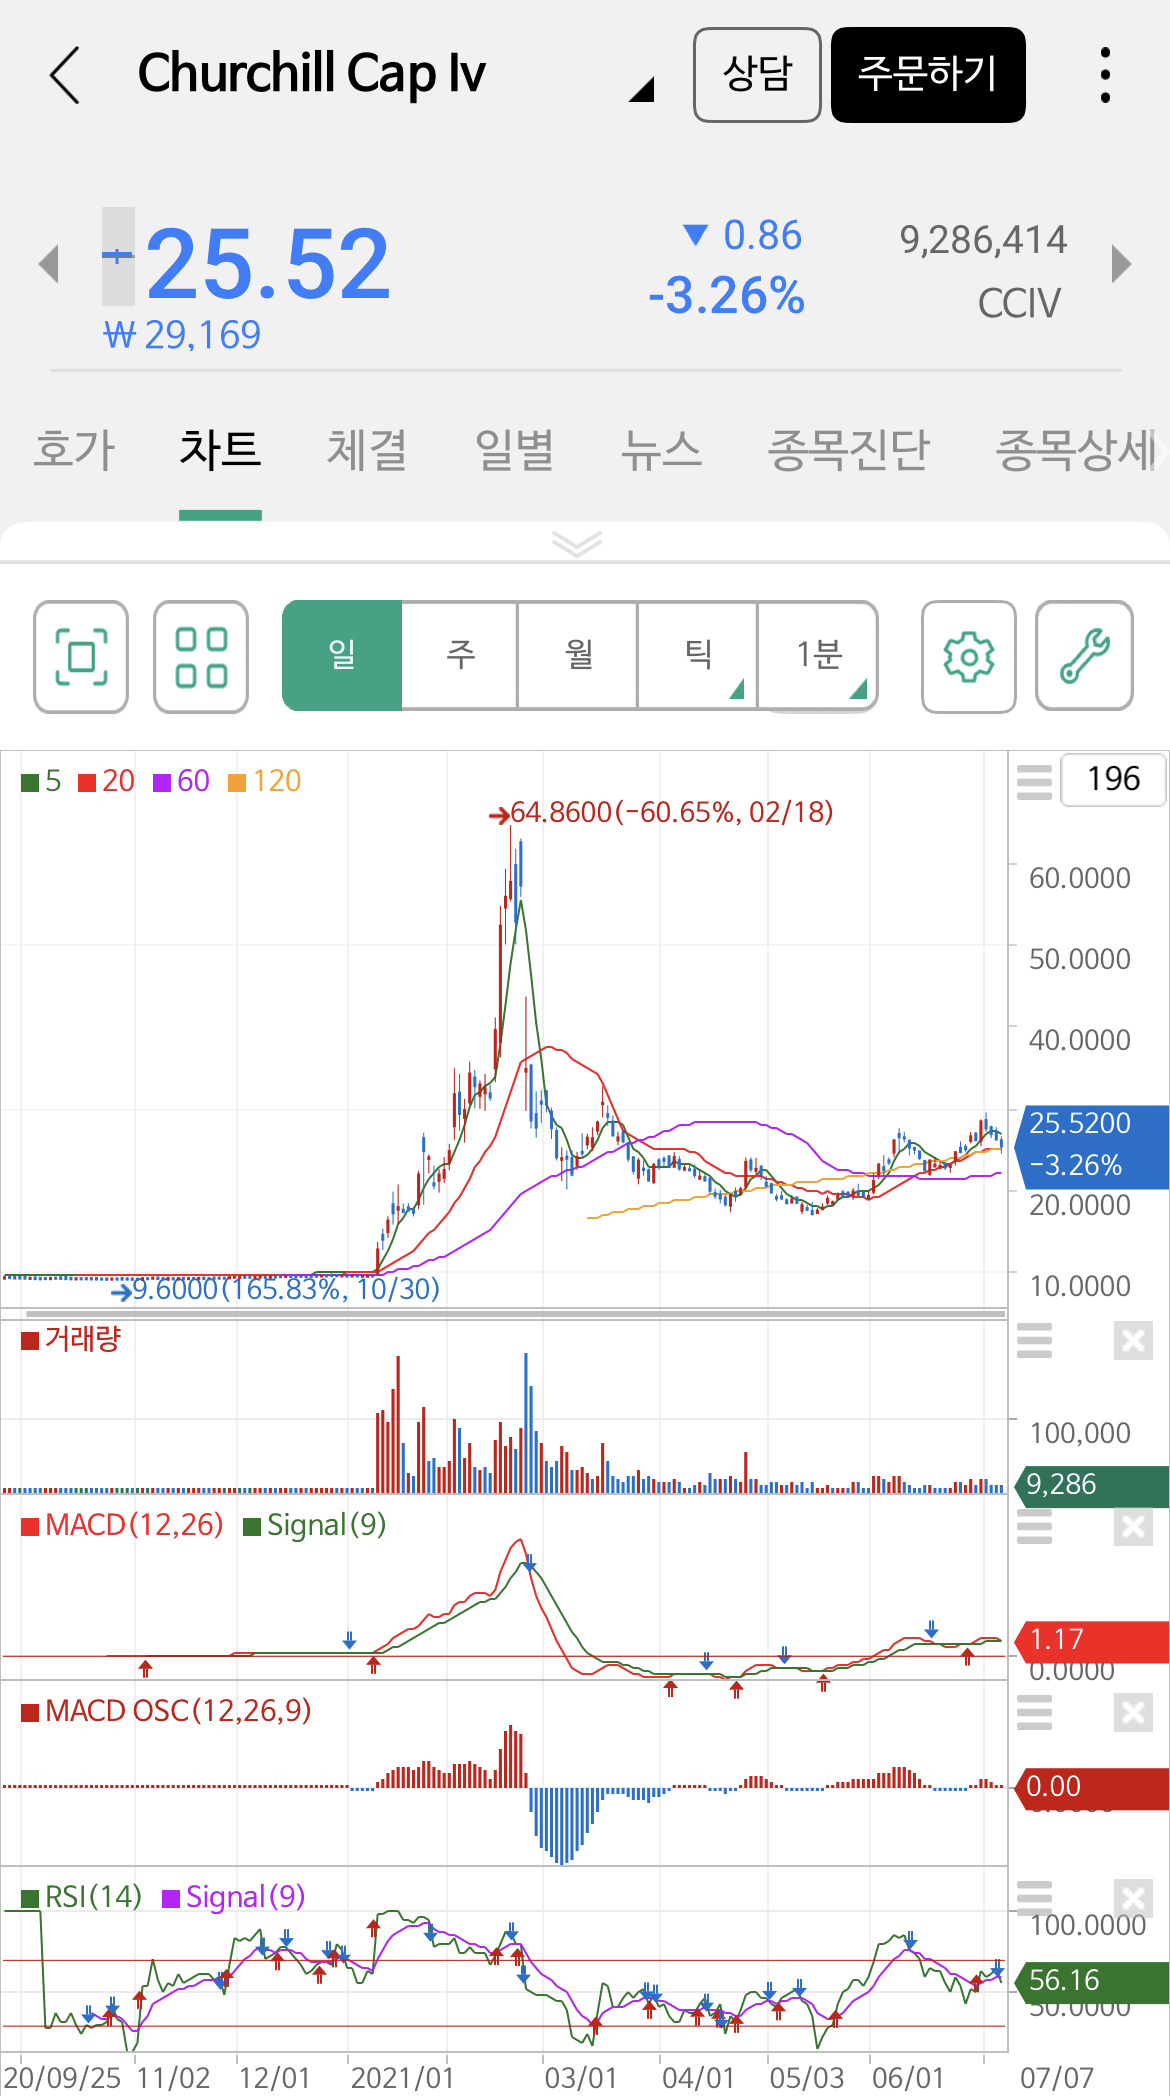Click the 64.8600 high price marker
The image size is (1170, 2096).
(661, 812)
